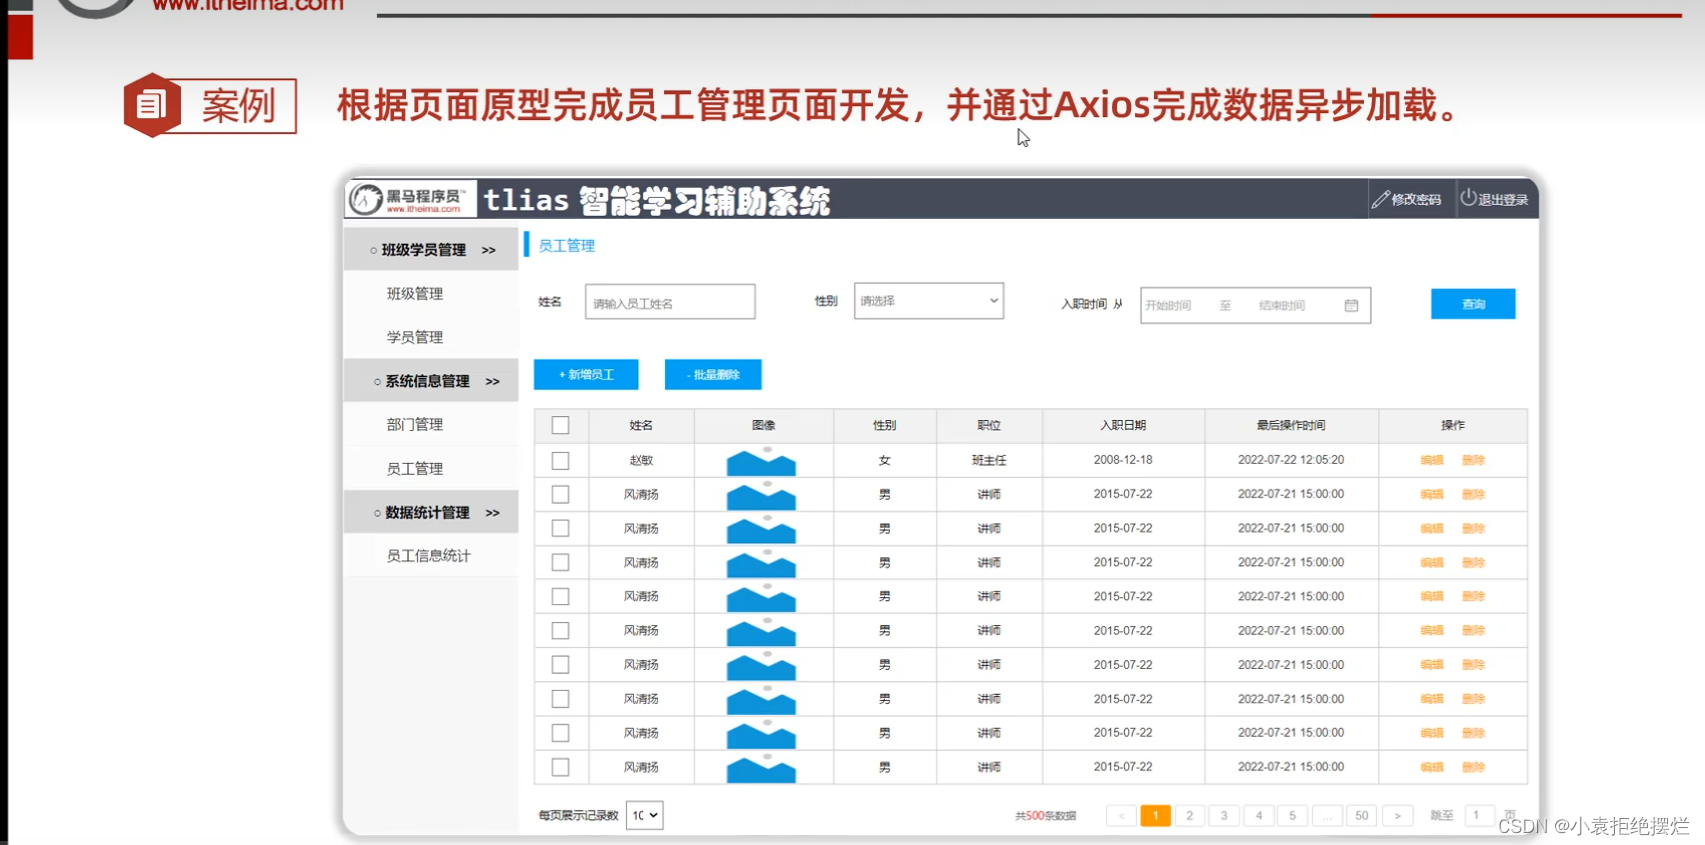Go to pagination page 50

point(1362,816)
